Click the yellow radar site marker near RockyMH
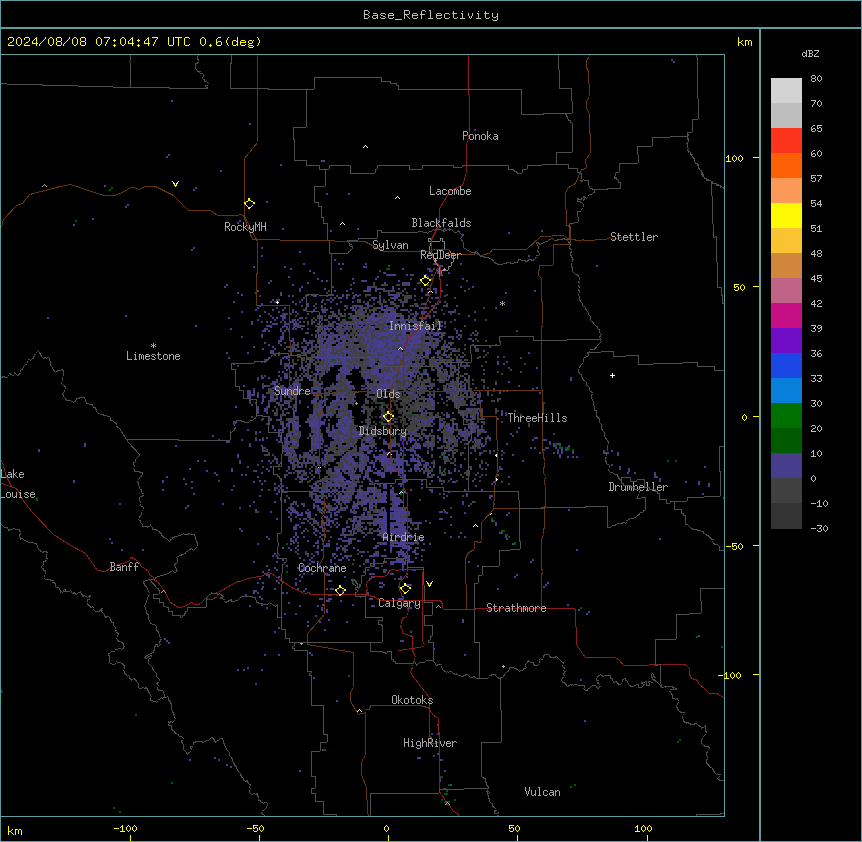The image size is (862, 842). pyautogui.click(x=249, y=204)
